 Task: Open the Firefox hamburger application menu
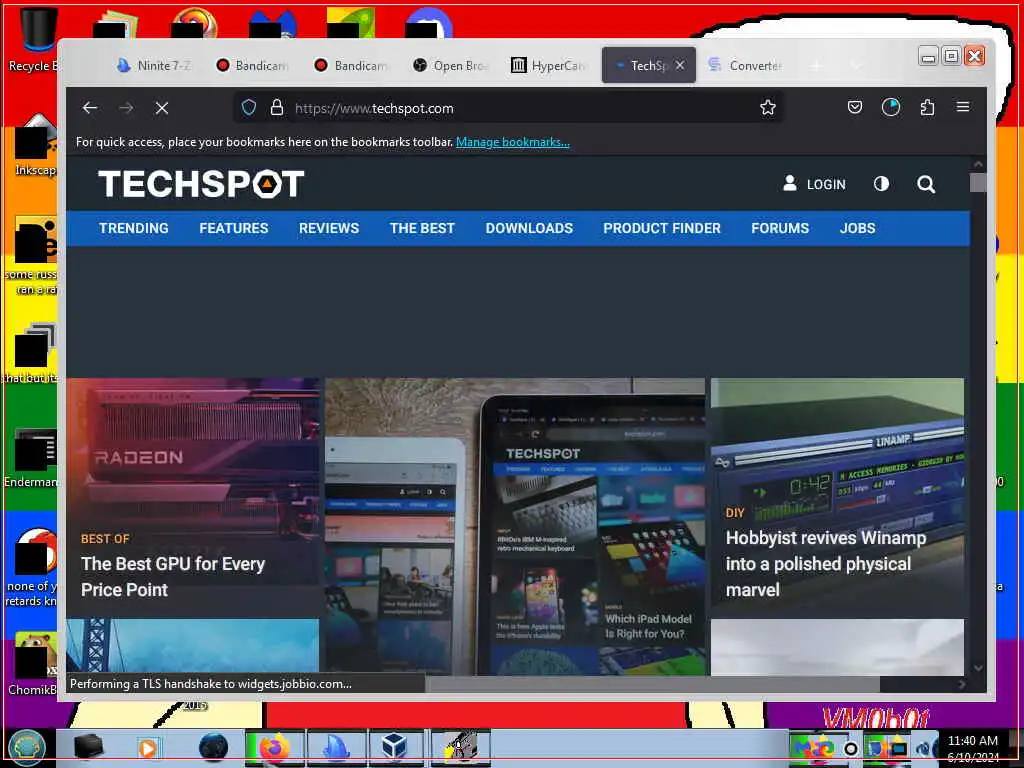tap(963, 107)
